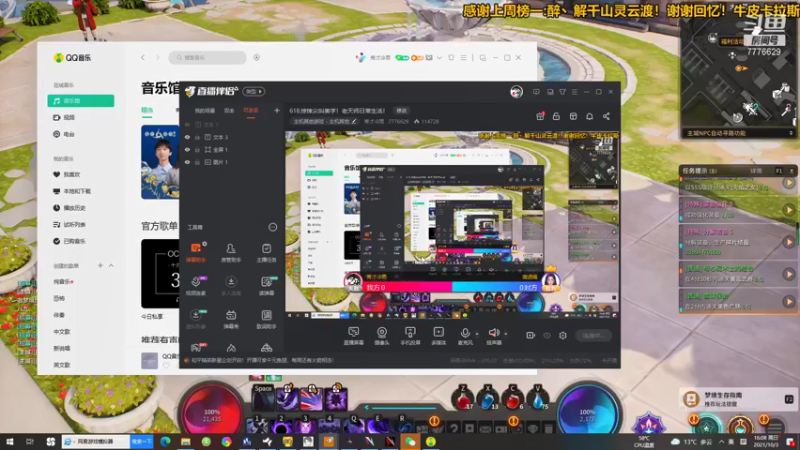Click QQ Music listen-recognition icon beside search
Viewport: 800px width, 450px height.
click(257, 58)
